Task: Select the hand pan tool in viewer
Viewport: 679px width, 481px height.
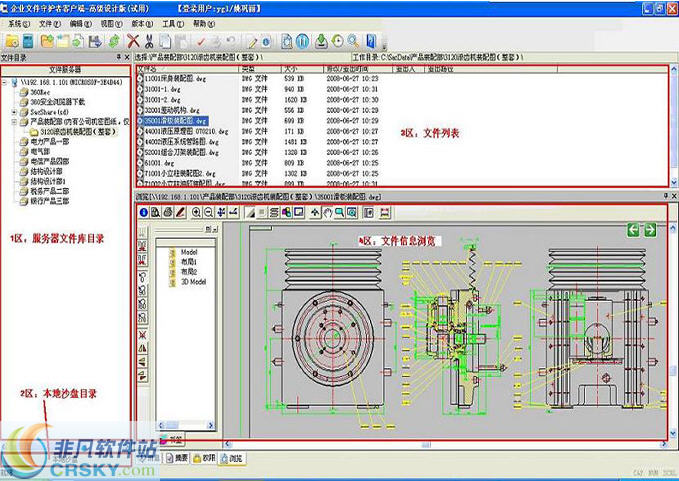Action: 328,212
